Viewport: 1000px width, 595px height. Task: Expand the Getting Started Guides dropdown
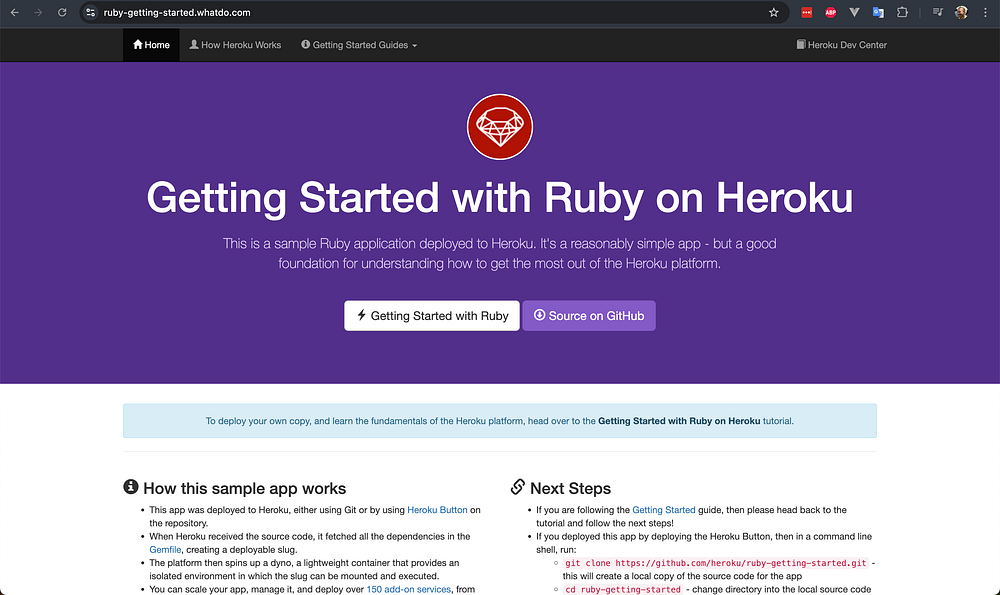click(x=359, y=45)
